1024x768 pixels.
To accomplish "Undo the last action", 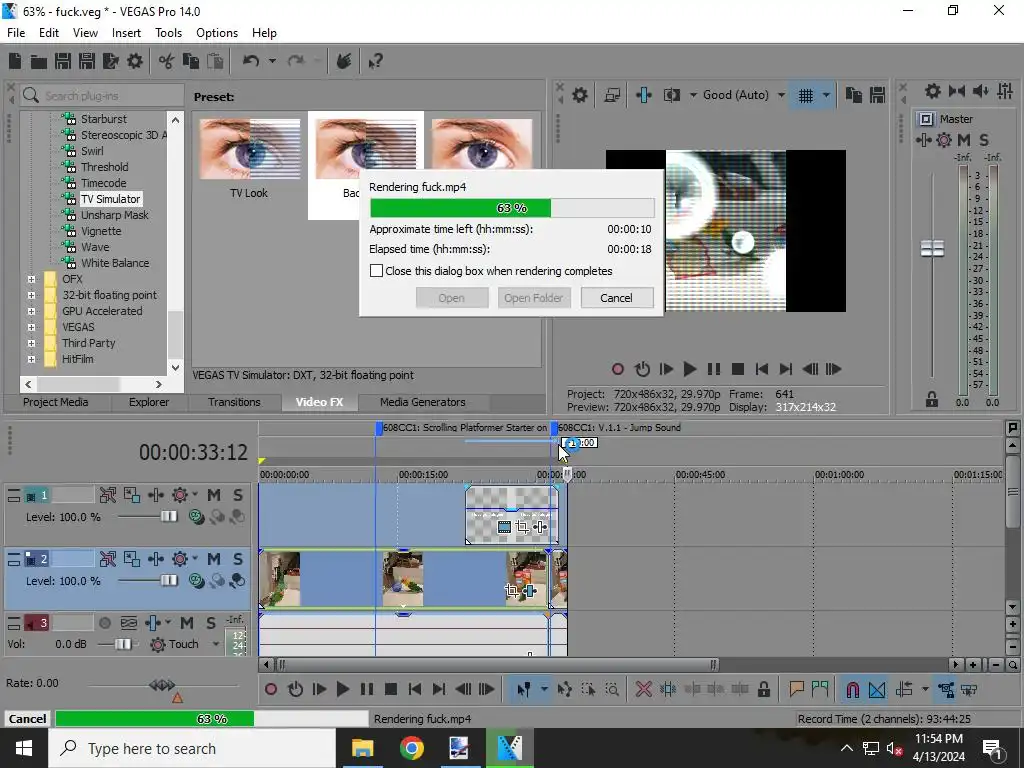I will (x=251, y=61).
